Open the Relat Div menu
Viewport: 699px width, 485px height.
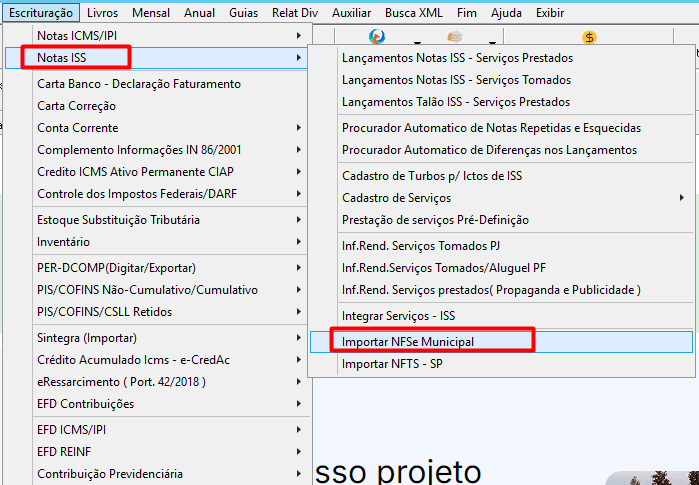(295, 13)
